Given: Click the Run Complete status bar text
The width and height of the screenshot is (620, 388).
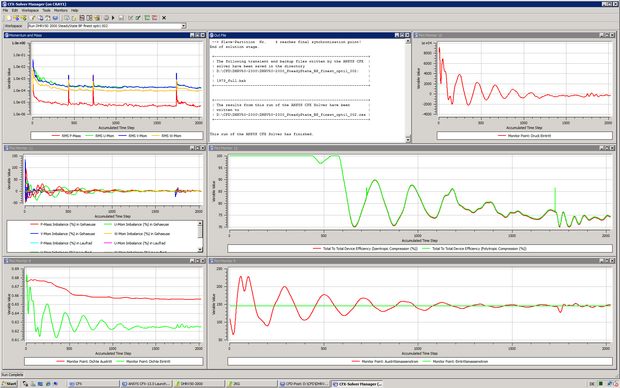Looking at the screenshot, I should (x=13, y=375).
